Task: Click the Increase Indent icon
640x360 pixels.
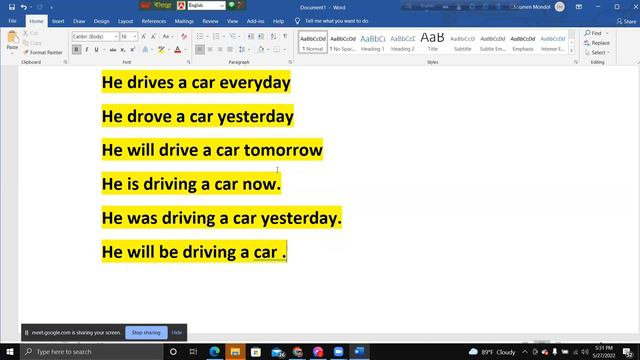Action: coord(261,37)
